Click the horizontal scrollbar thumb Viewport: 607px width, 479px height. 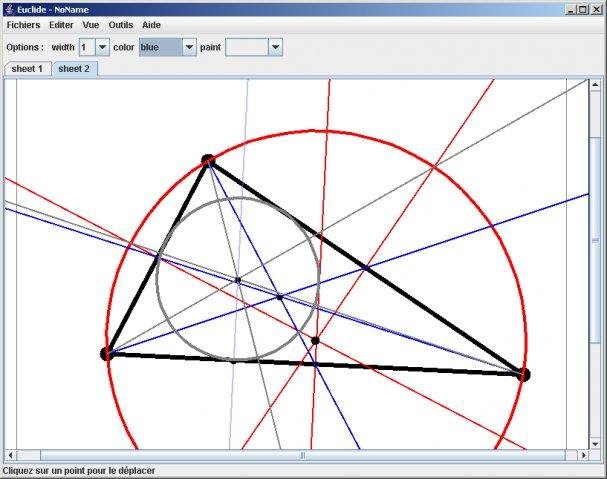tap(303, 455)
